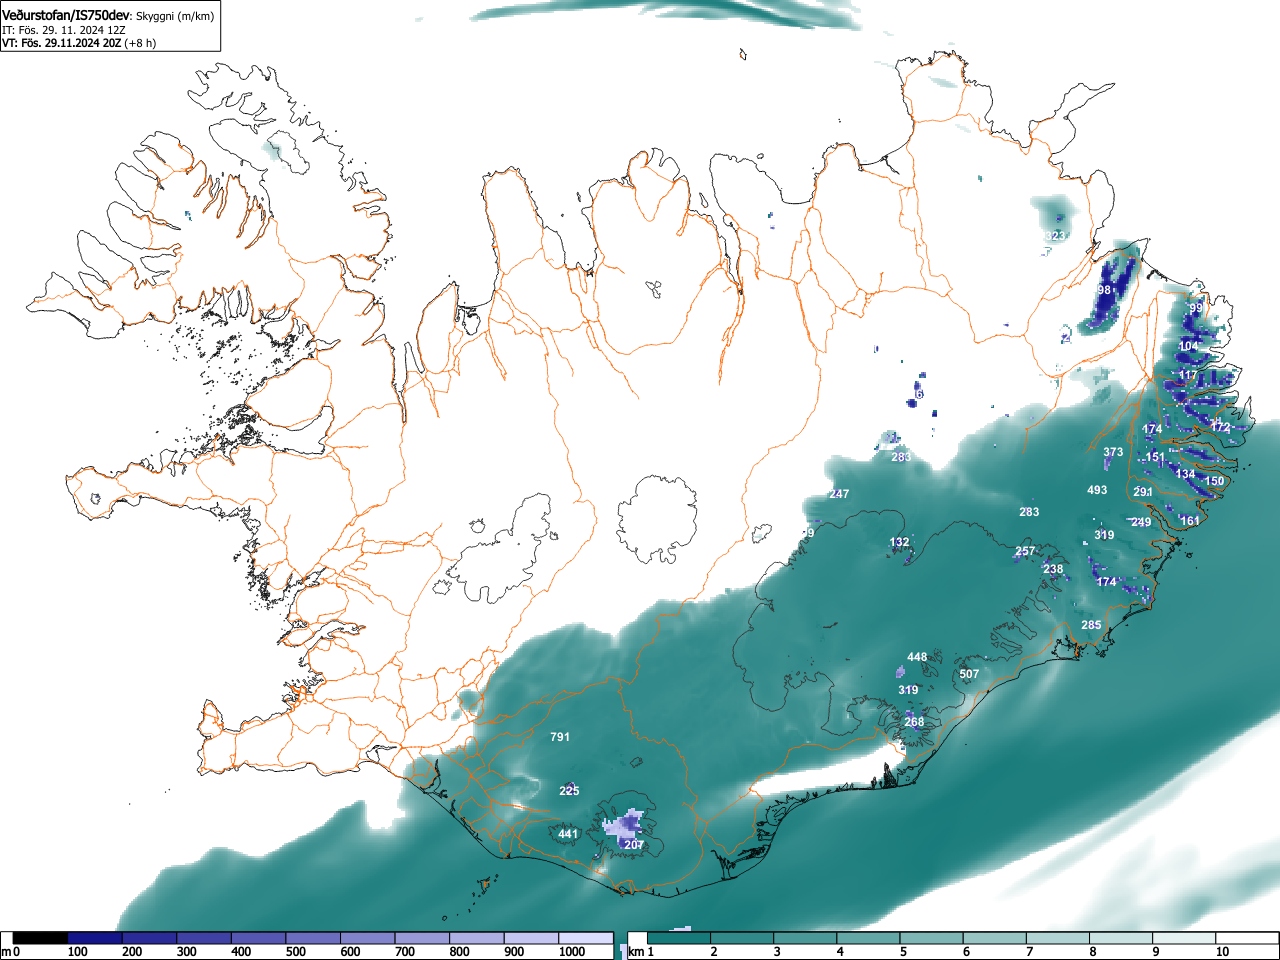Click the visibility value 291 on the map

click(x=1143, y=492)
